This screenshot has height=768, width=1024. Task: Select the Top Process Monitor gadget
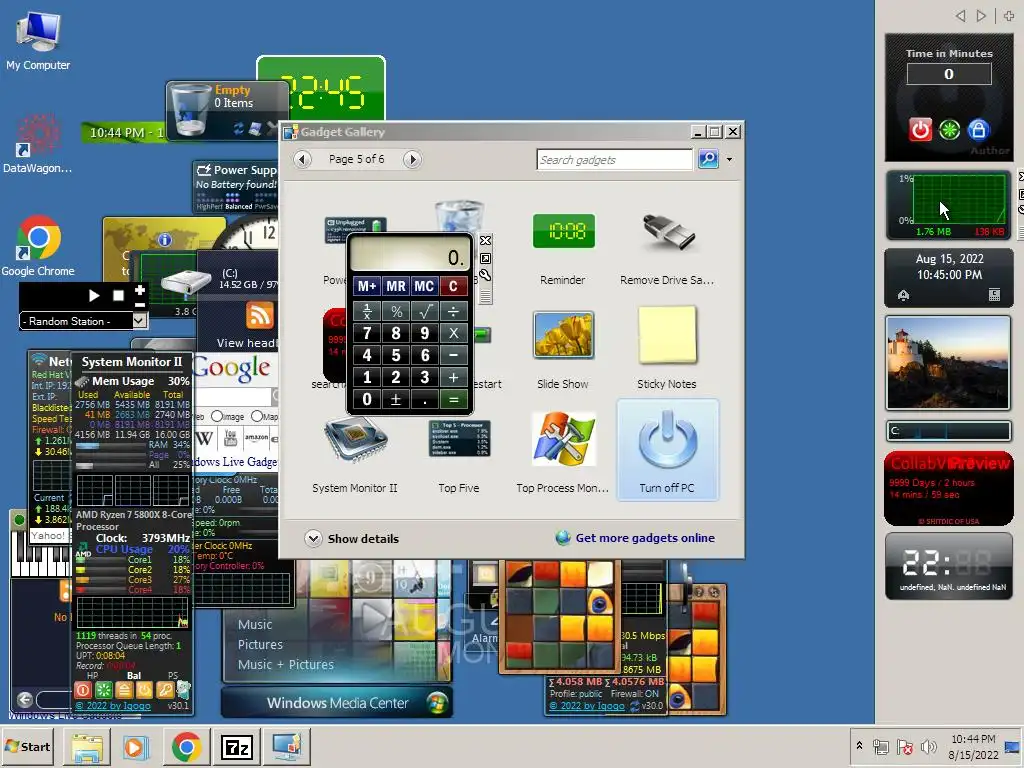pos(563,452)
